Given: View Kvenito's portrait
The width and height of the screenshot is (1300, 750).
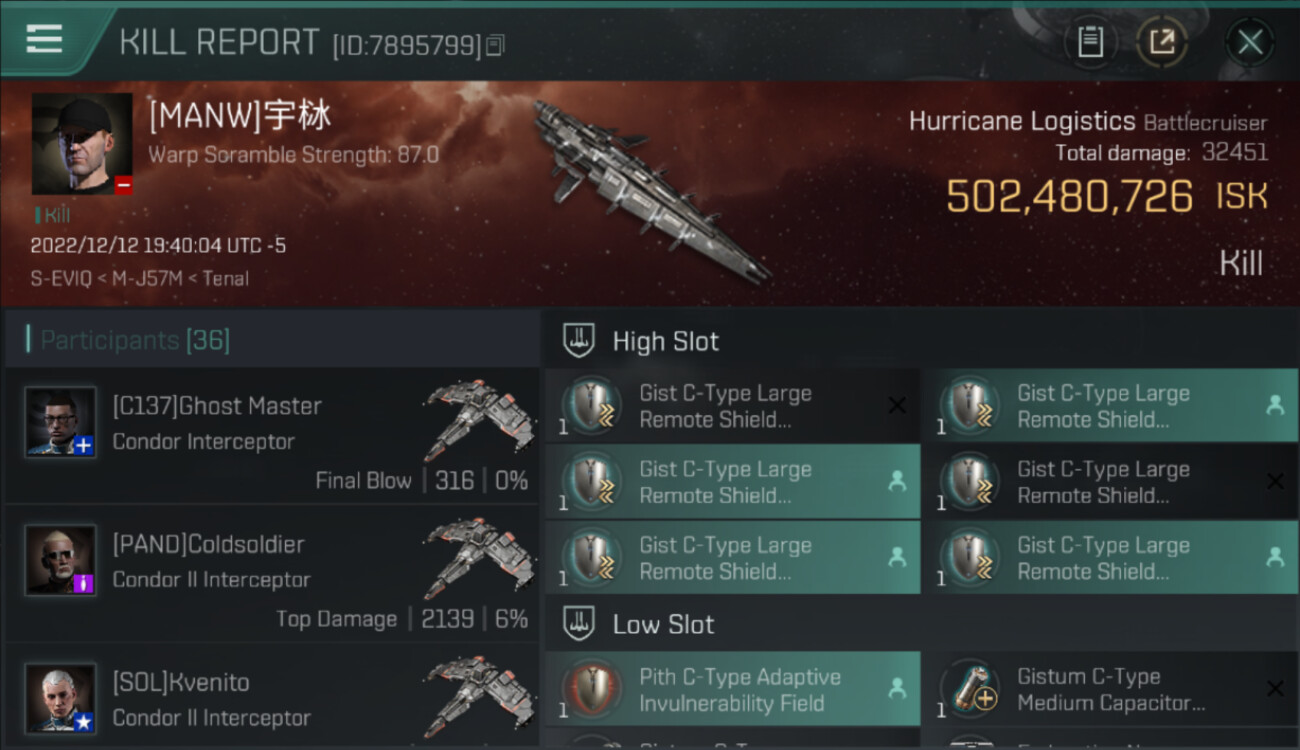Looking at the screenshot, I should [61, 697].
